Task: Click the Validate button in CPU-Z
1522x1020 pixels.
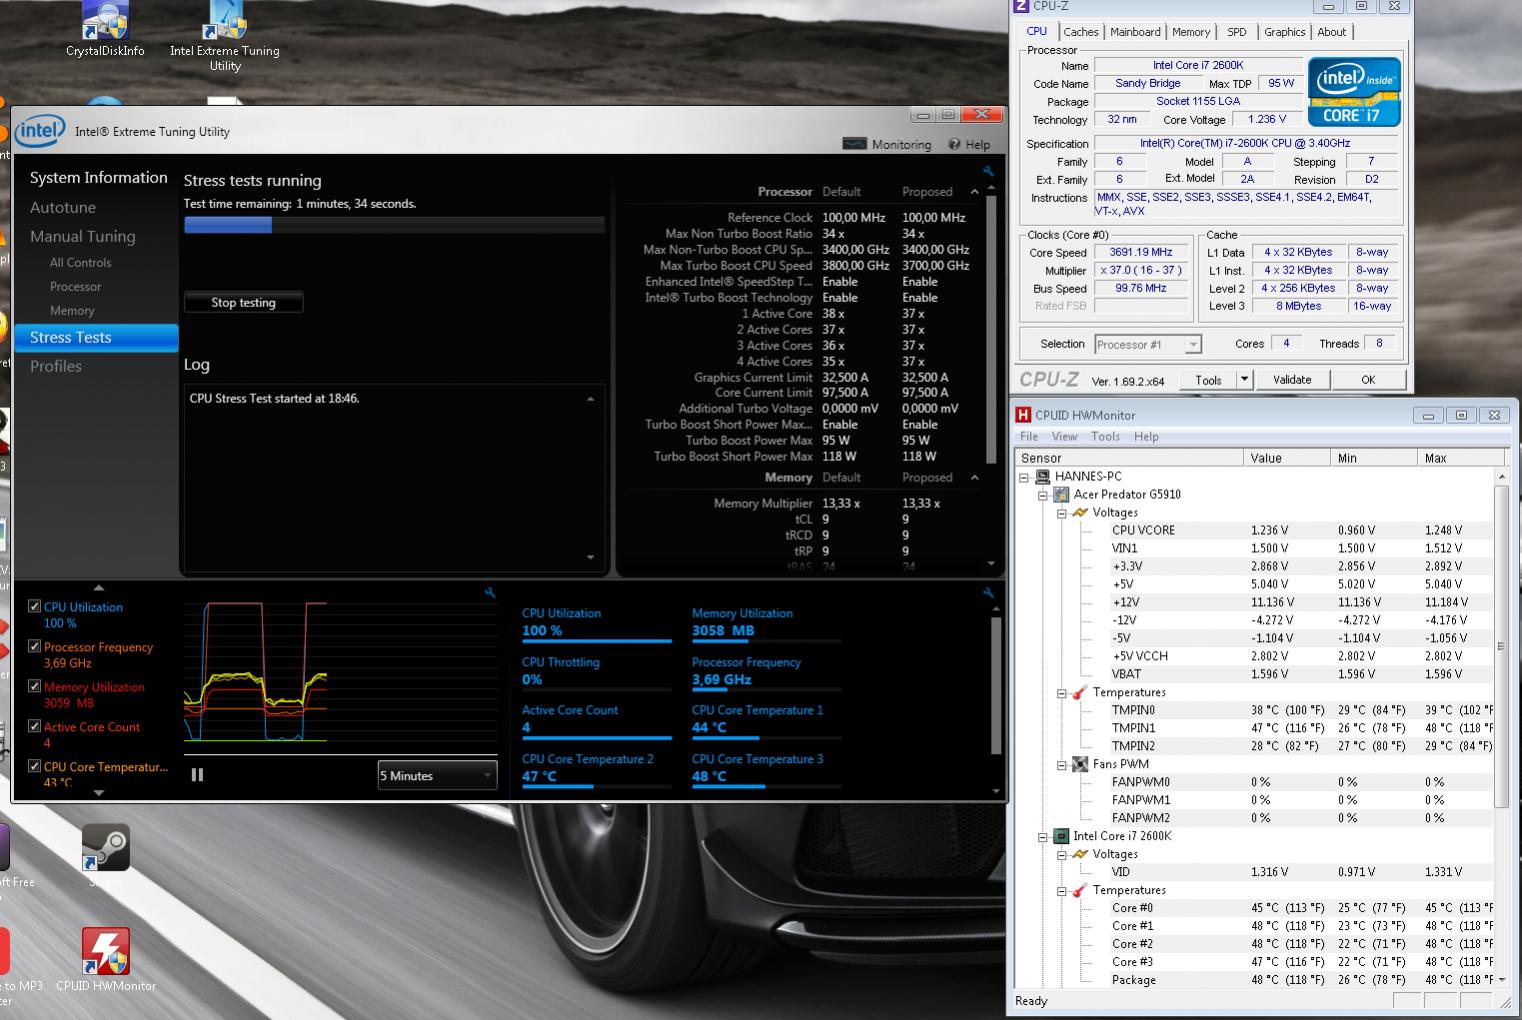Action: coord(1291,380)
